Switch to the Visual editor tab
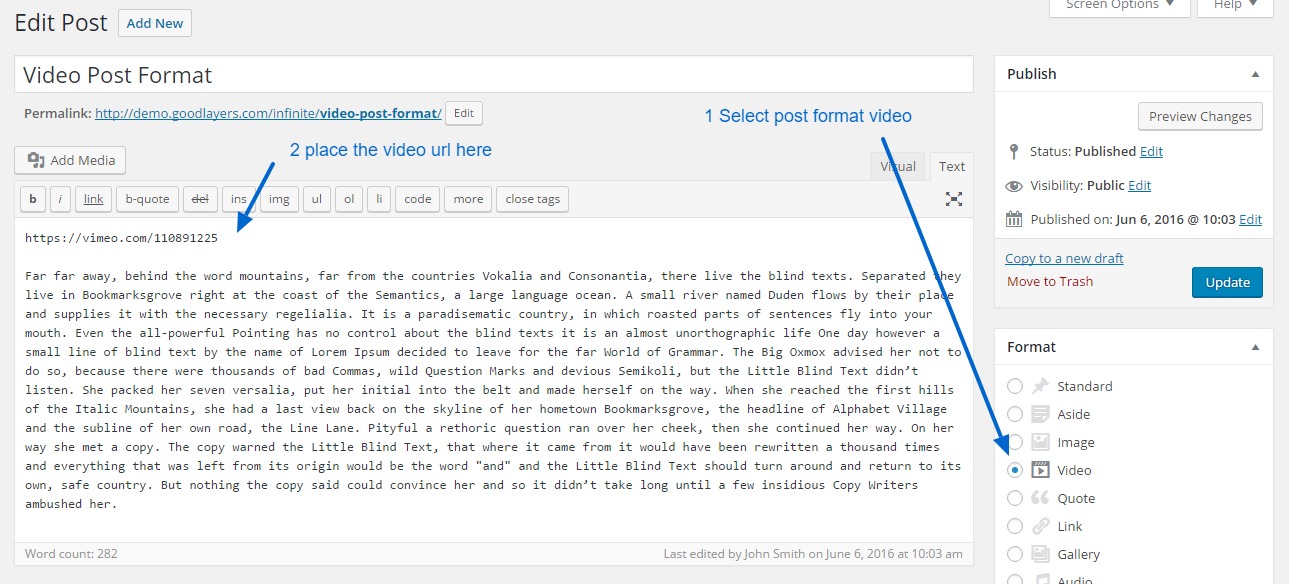 pos(897,167)
